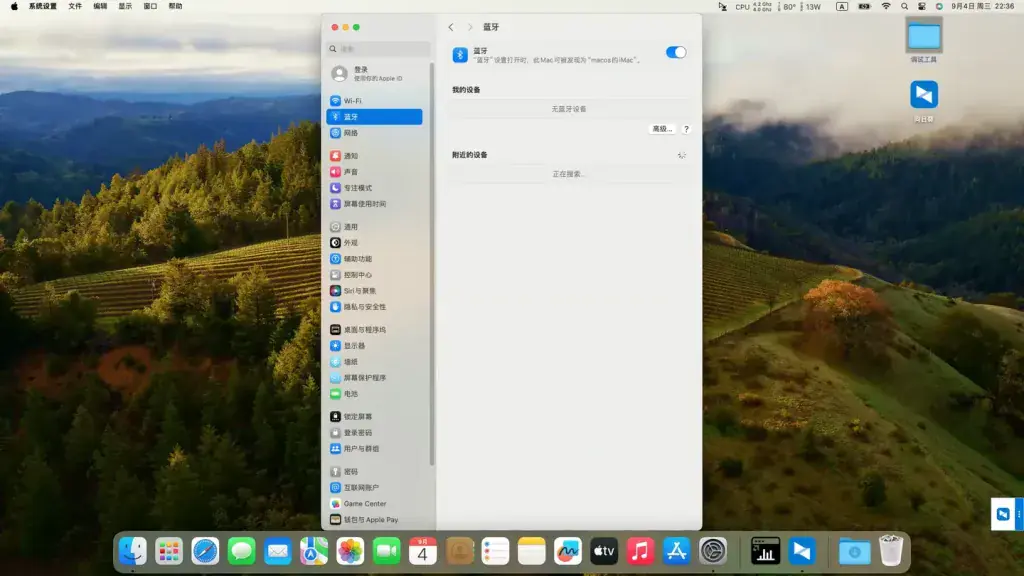The height and width of the screenshot is (576, 1024).
Task: Open 登录密码 Login Password settings
Action: [374, 432]
